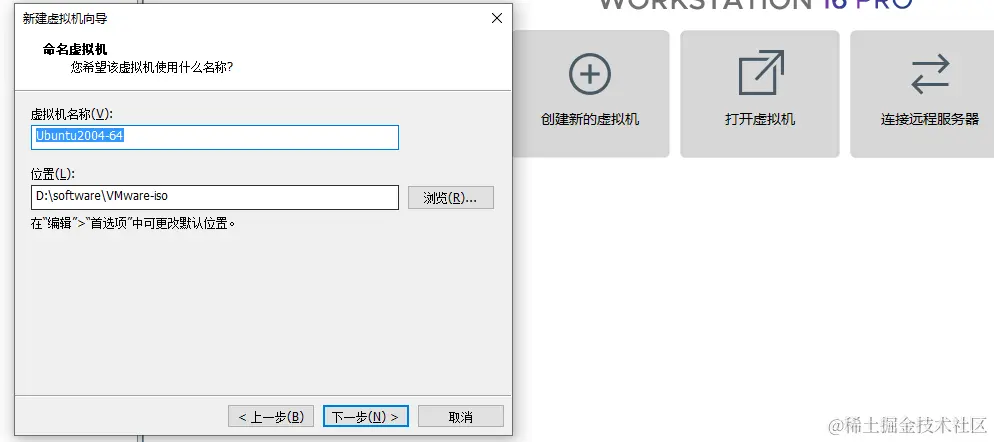
Task: Go back with the 上一步(B) button
Action: point(271,417)
